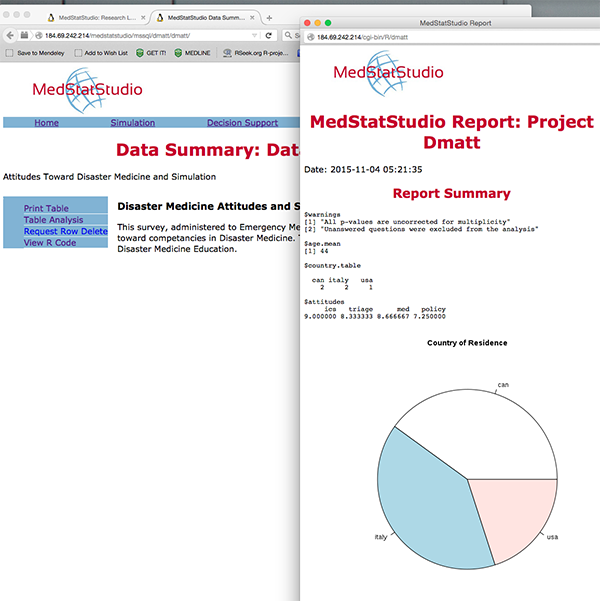
Task: Click the '$age.mean' output line
Action: tap(322, 244)
